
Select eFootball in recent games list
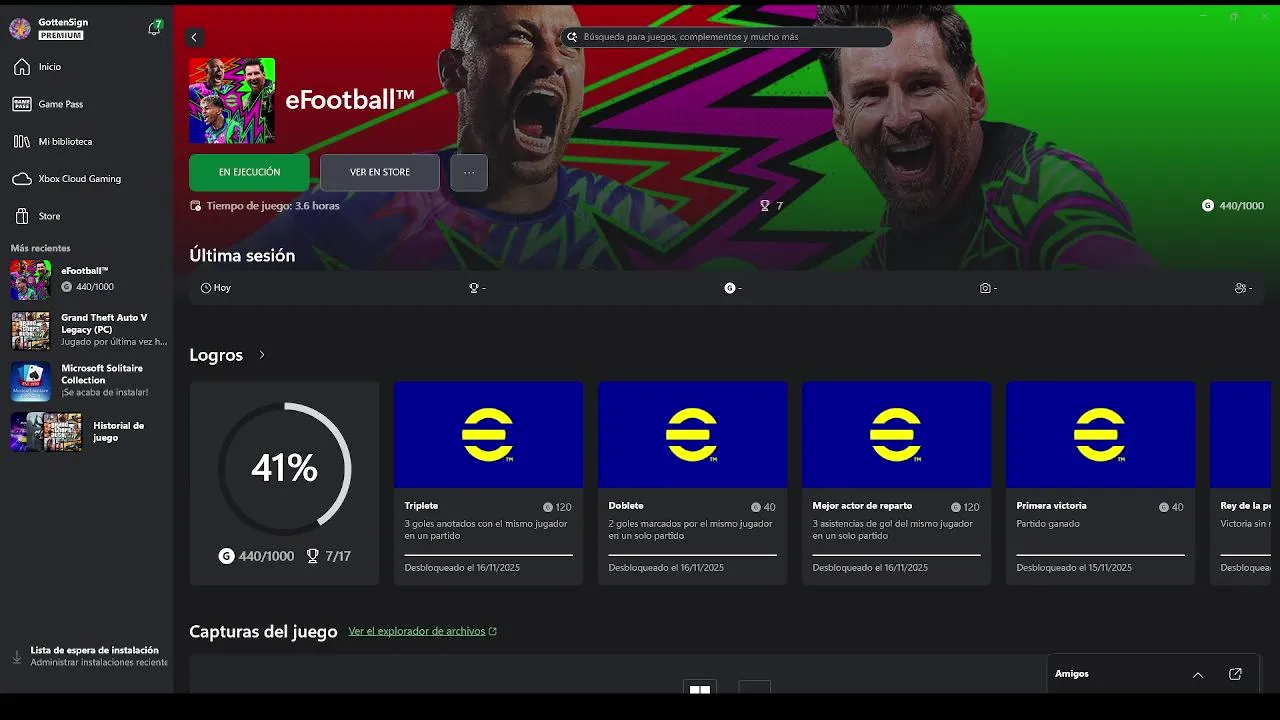tap(87, 280)
